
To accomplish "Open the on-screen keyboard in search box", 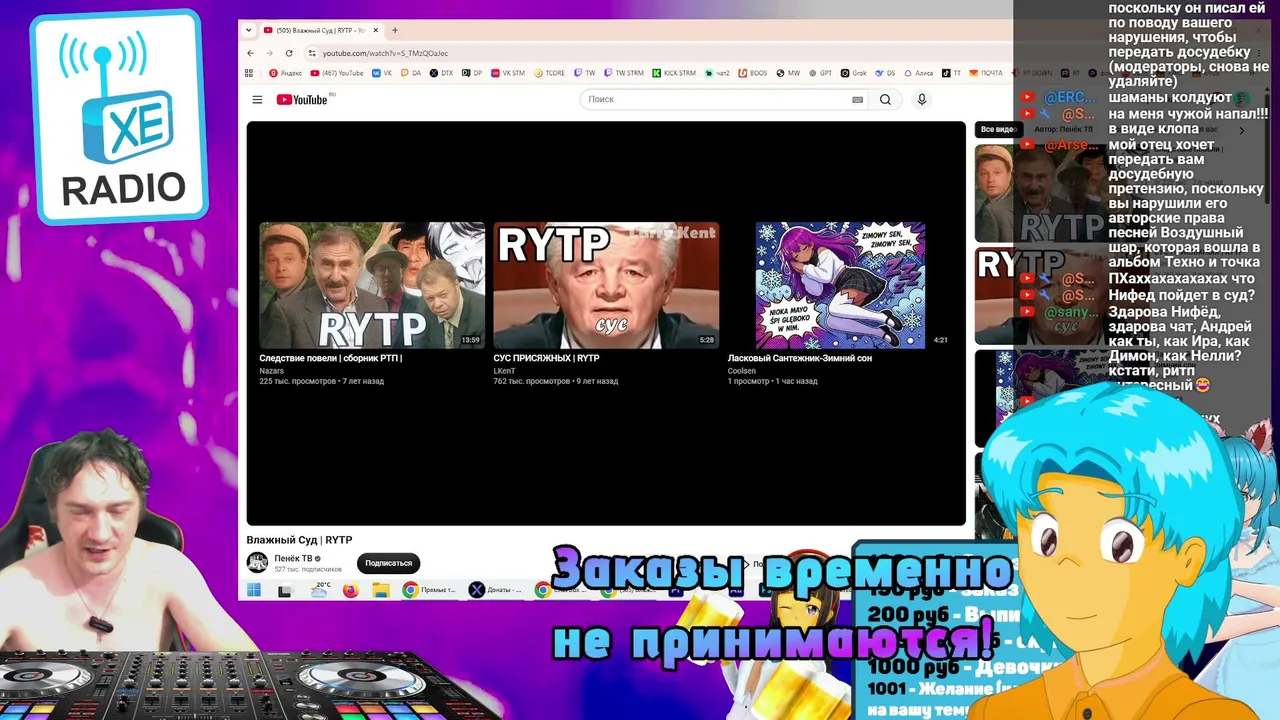I will [x=857, y=100].
